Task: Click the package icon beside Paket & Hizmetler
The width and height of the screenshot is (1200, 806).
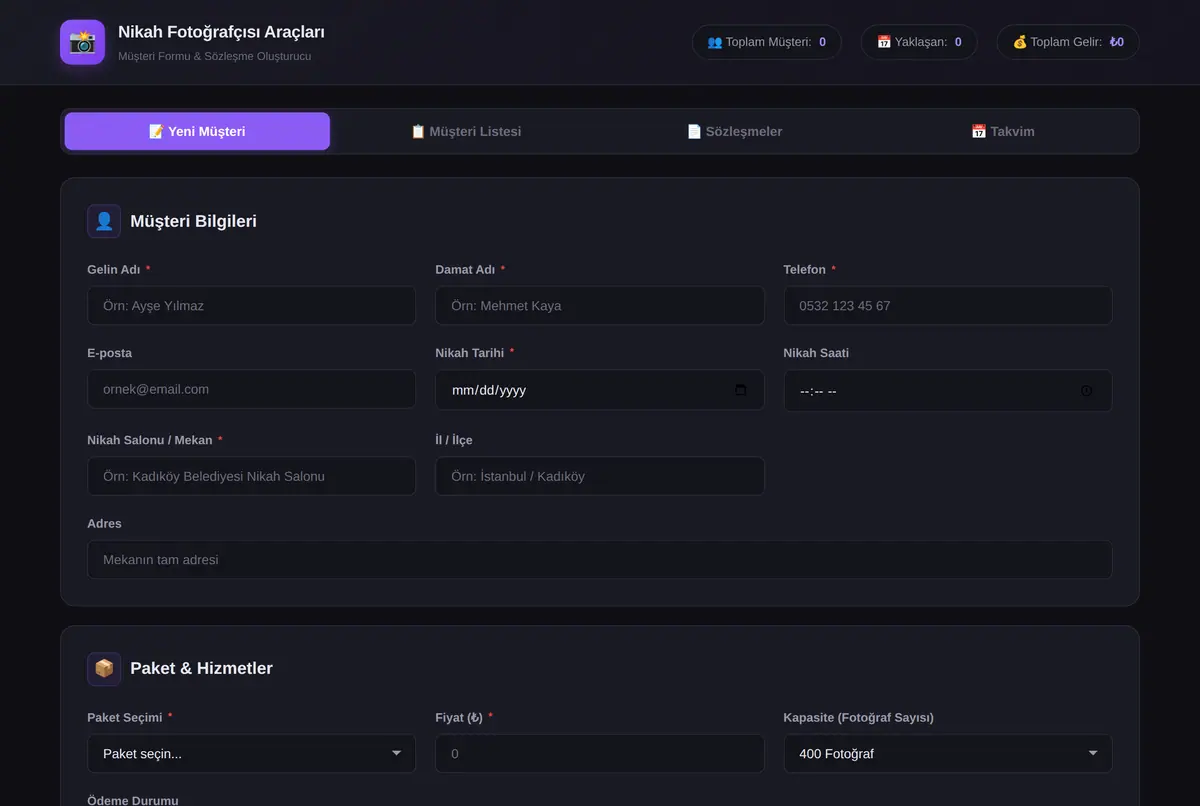Action: pos(104,668)
